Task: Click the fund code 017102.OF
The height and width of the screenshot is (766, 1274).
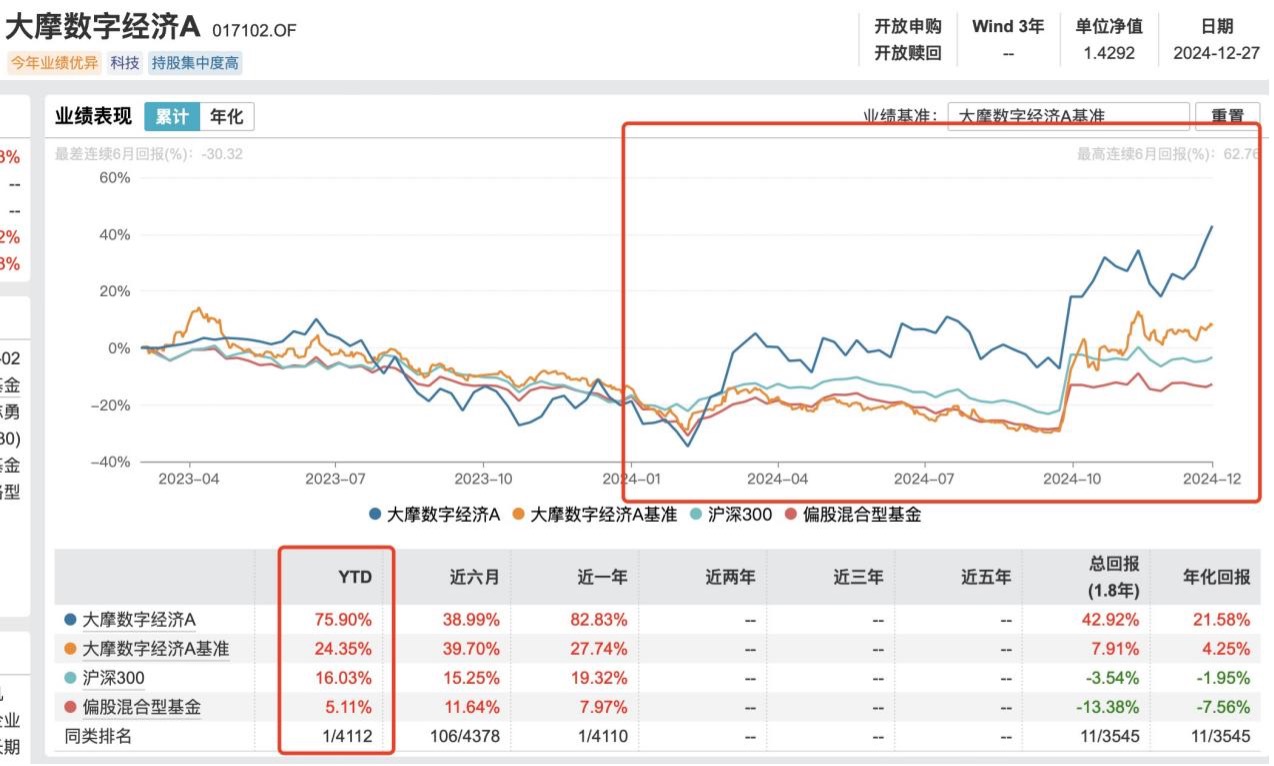Action: click(x=254, y=30)
